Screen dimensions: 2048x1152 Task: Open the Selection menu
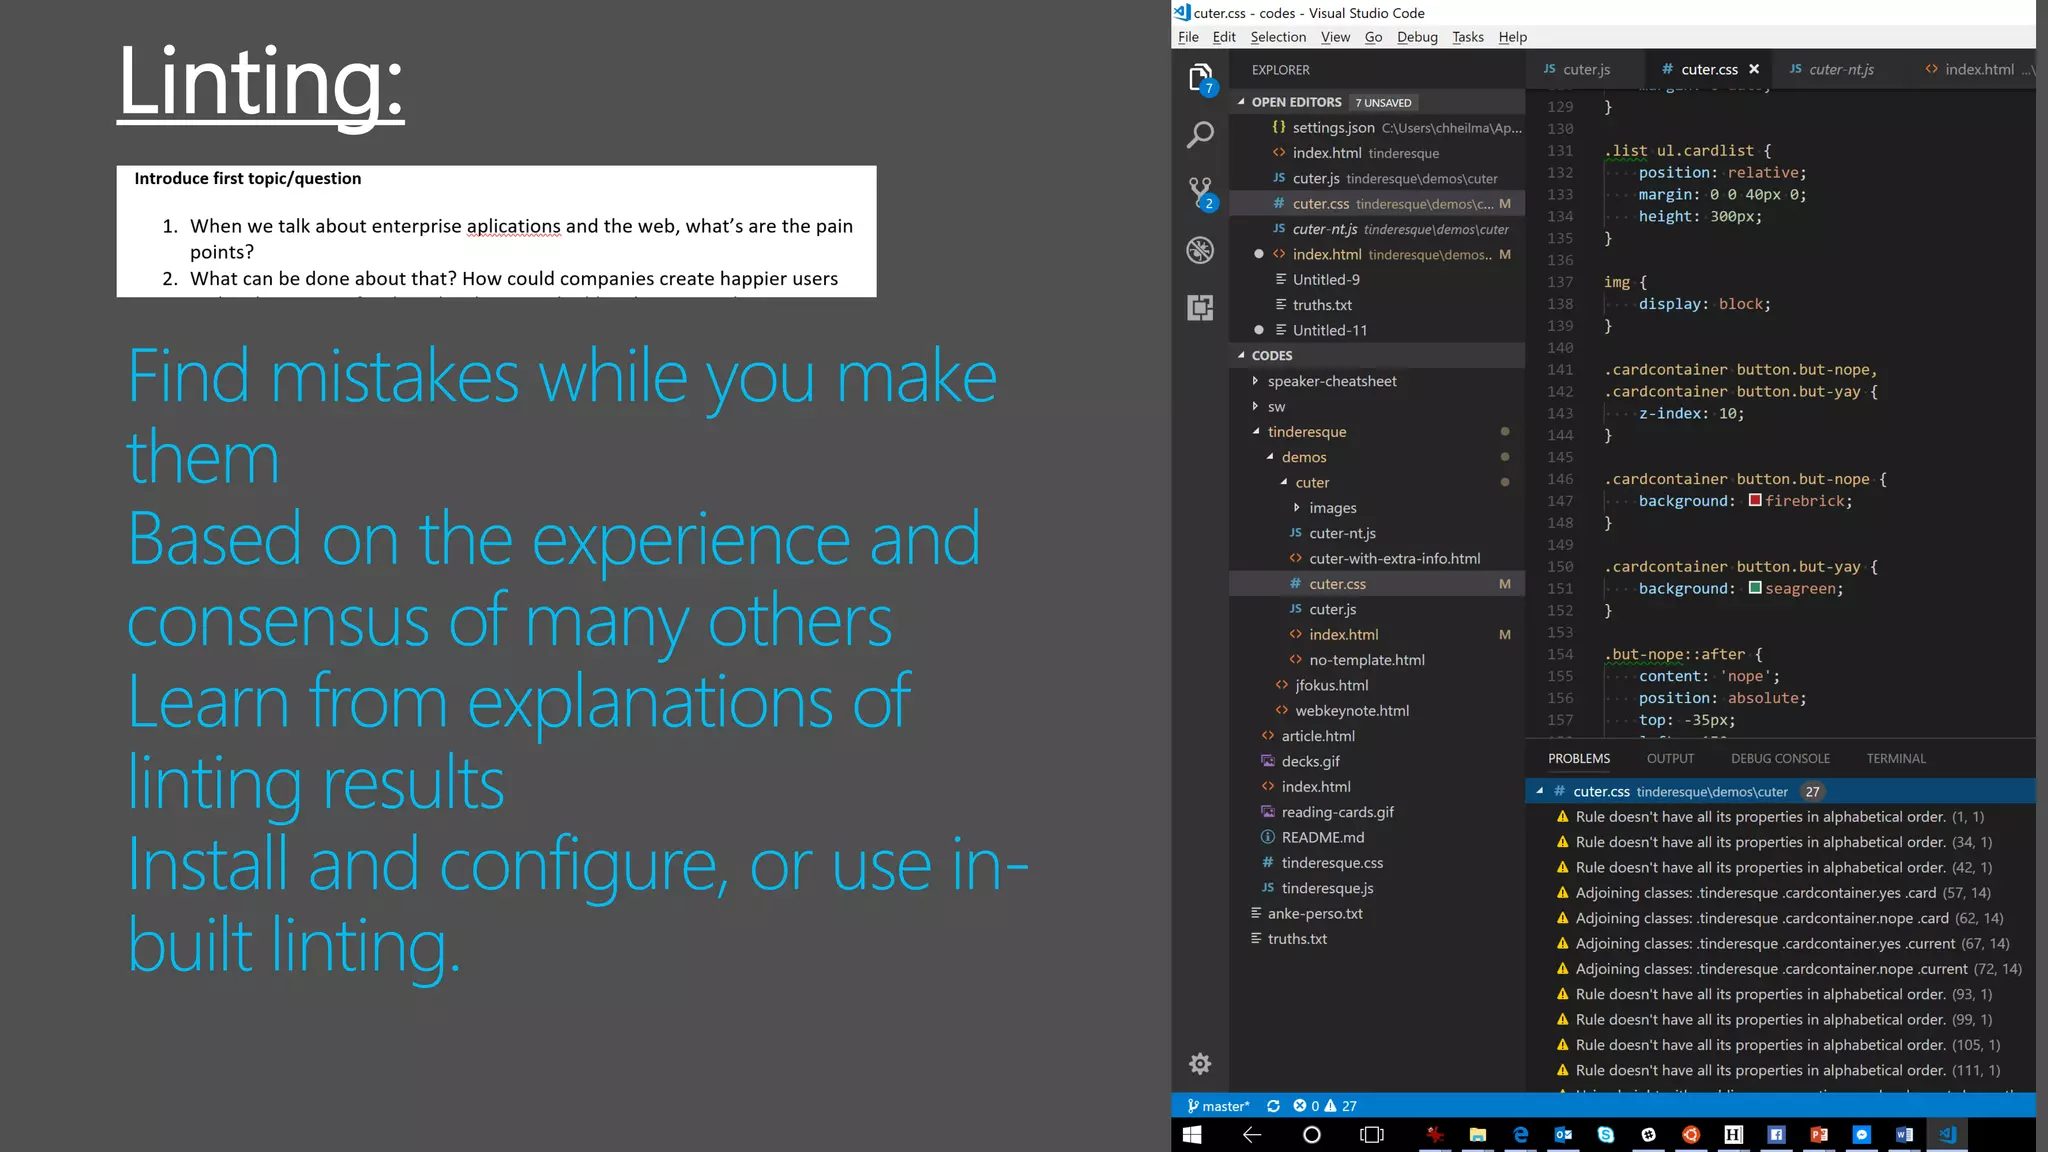tap(1278, 37)
